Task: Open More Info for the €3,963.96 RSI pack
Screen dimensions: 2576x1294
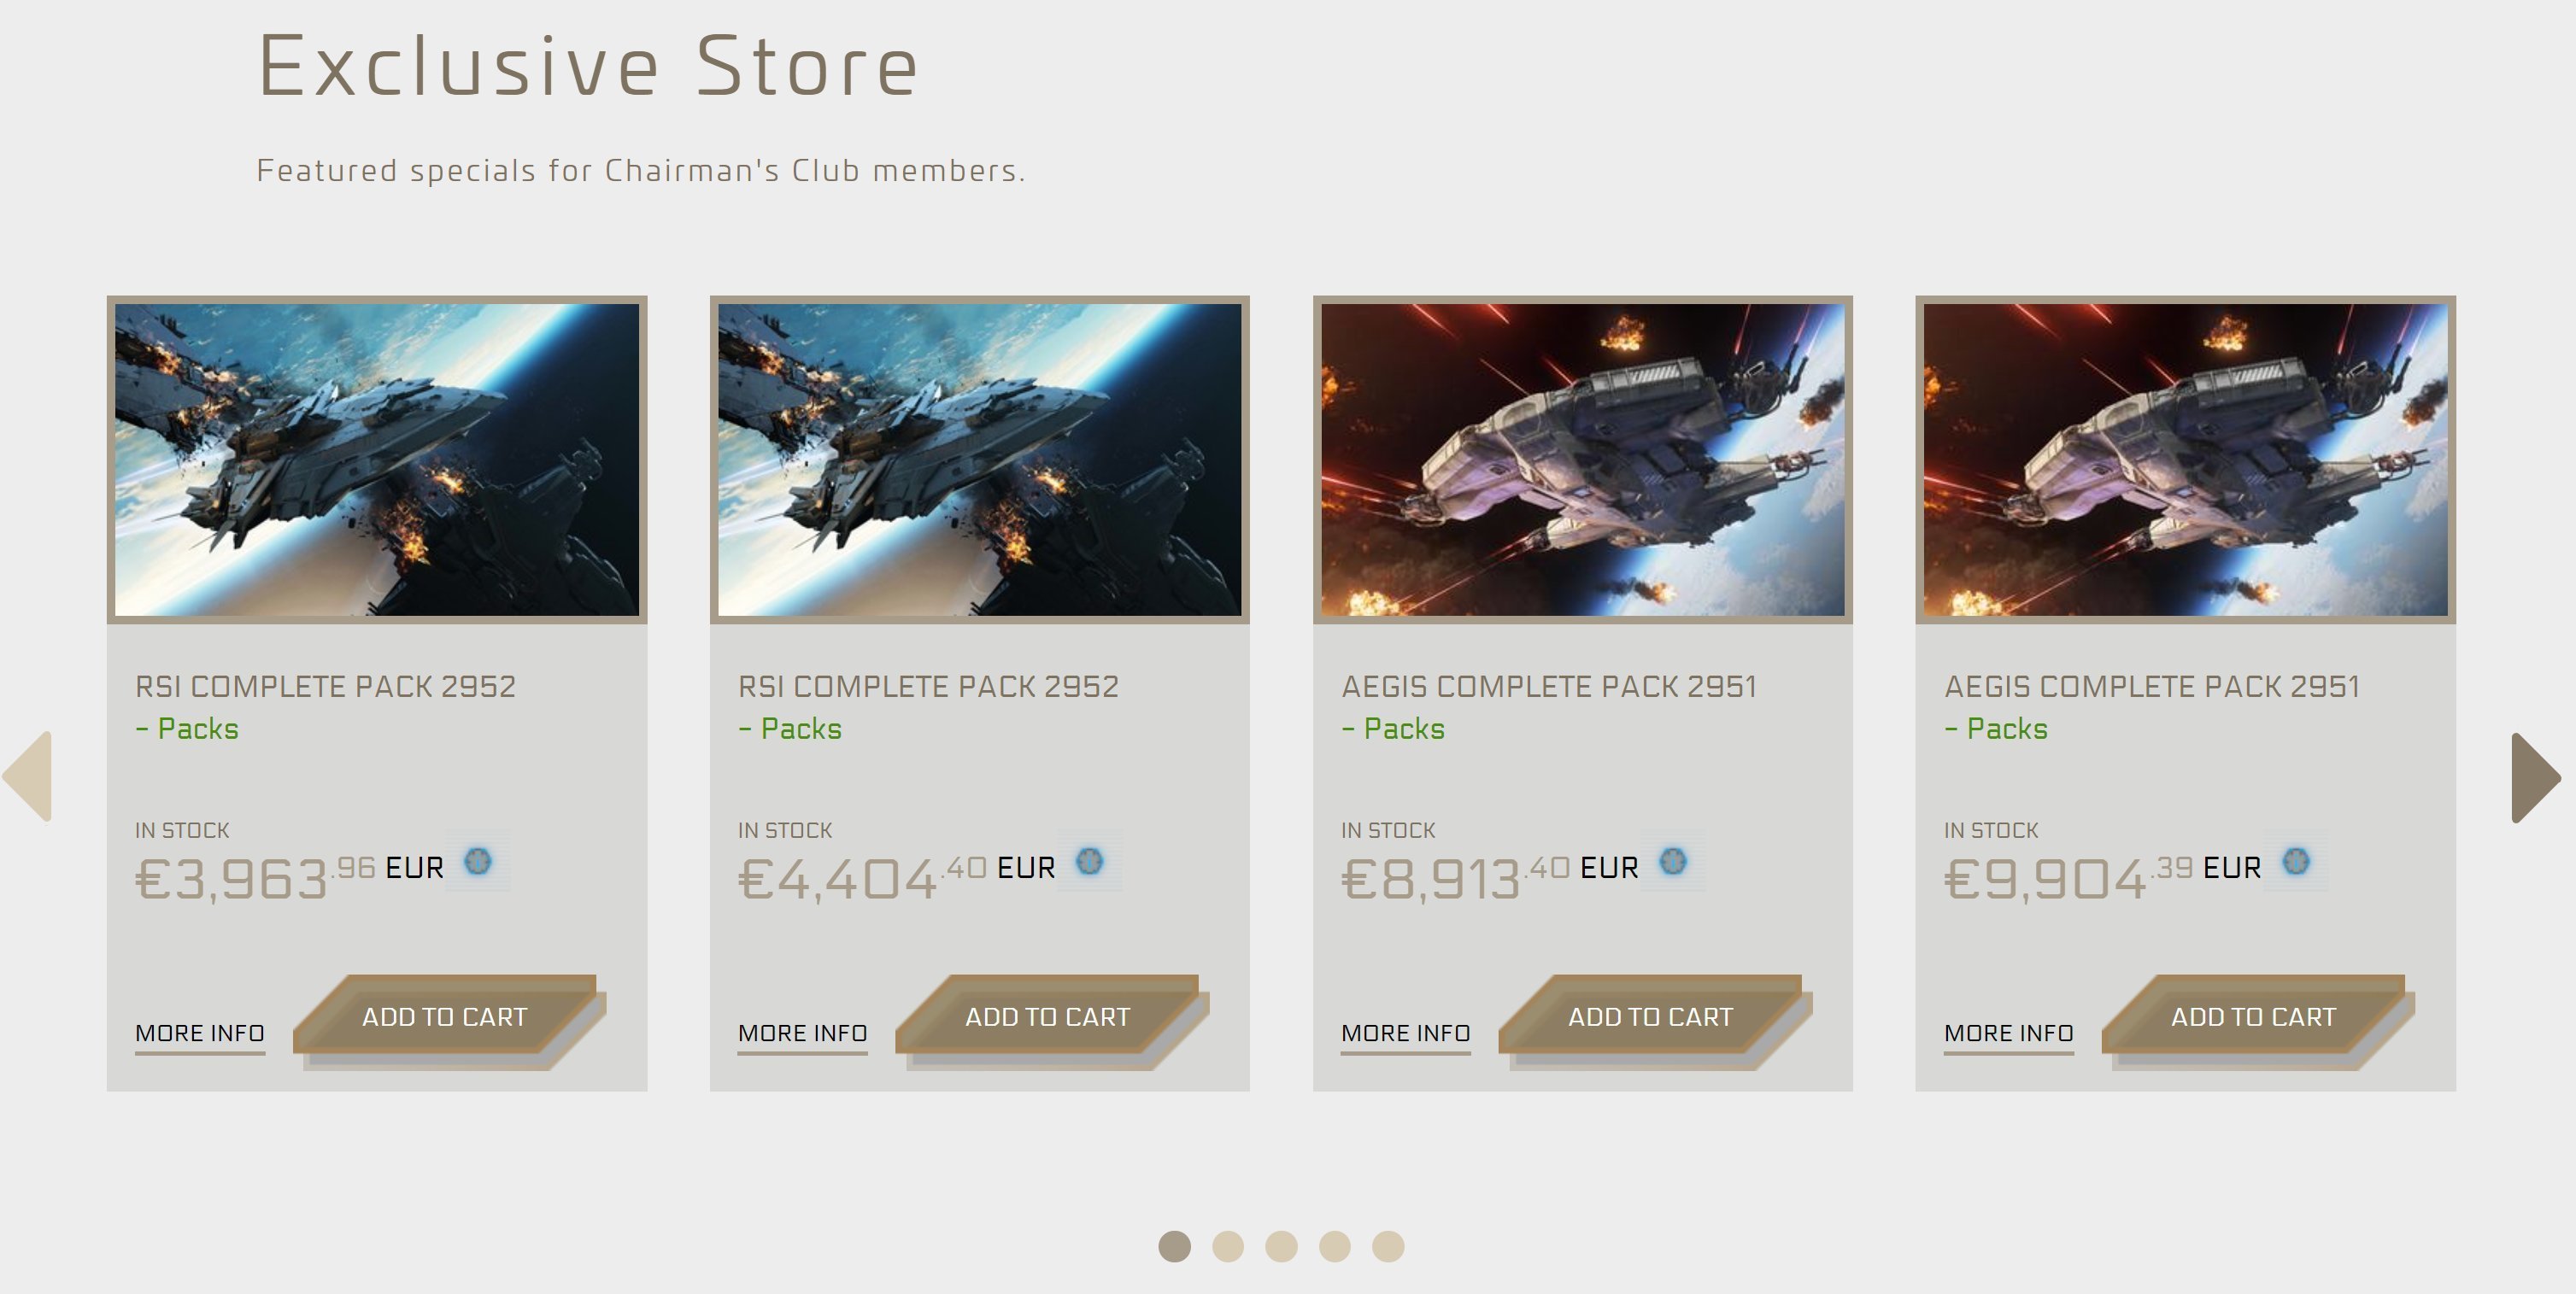Action: tap(200, 1033)
